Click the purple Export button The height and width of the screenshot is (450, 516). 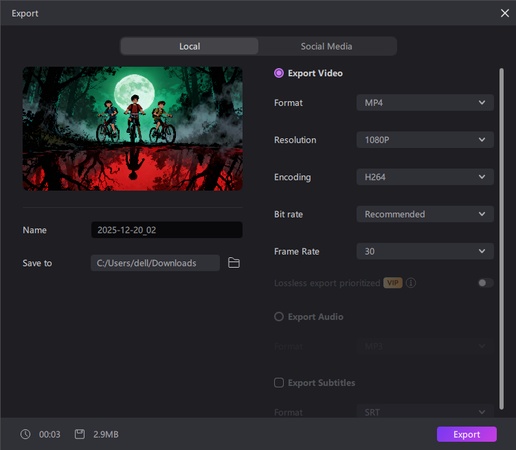tap(467, 434)
